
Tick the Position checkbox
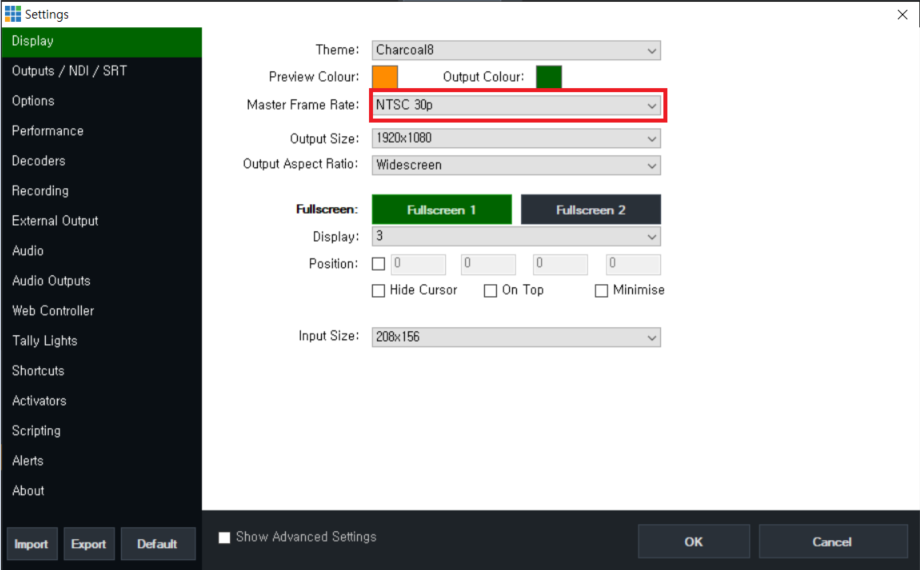(x=379, y=265)
